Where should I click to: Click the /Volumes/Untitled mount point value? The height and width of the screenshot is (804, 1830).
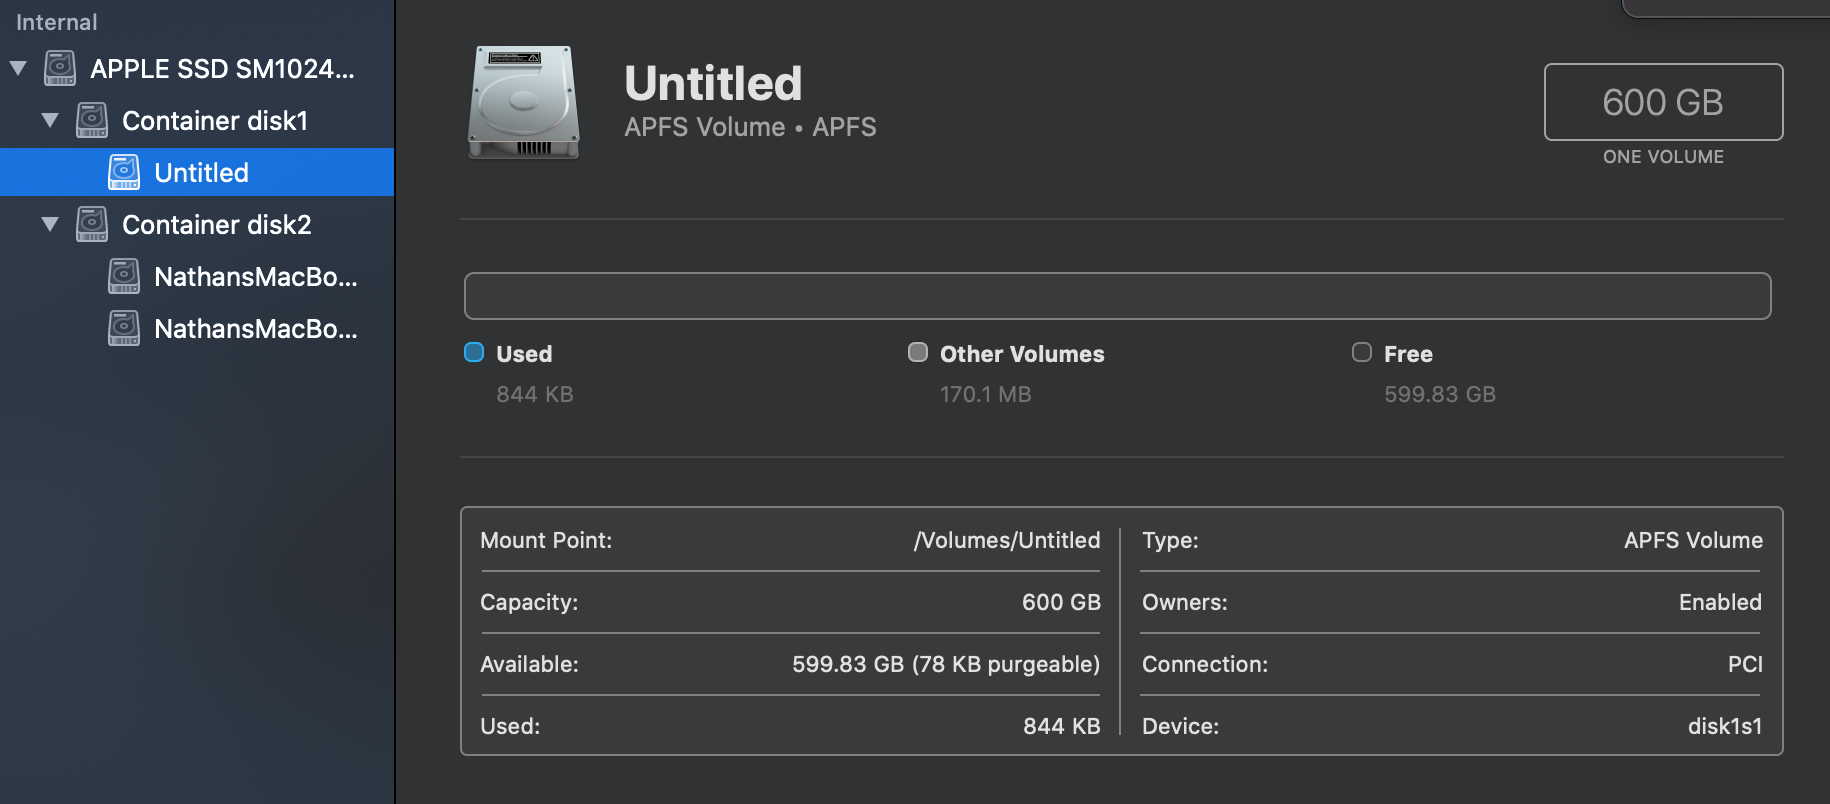[1006, 540]
